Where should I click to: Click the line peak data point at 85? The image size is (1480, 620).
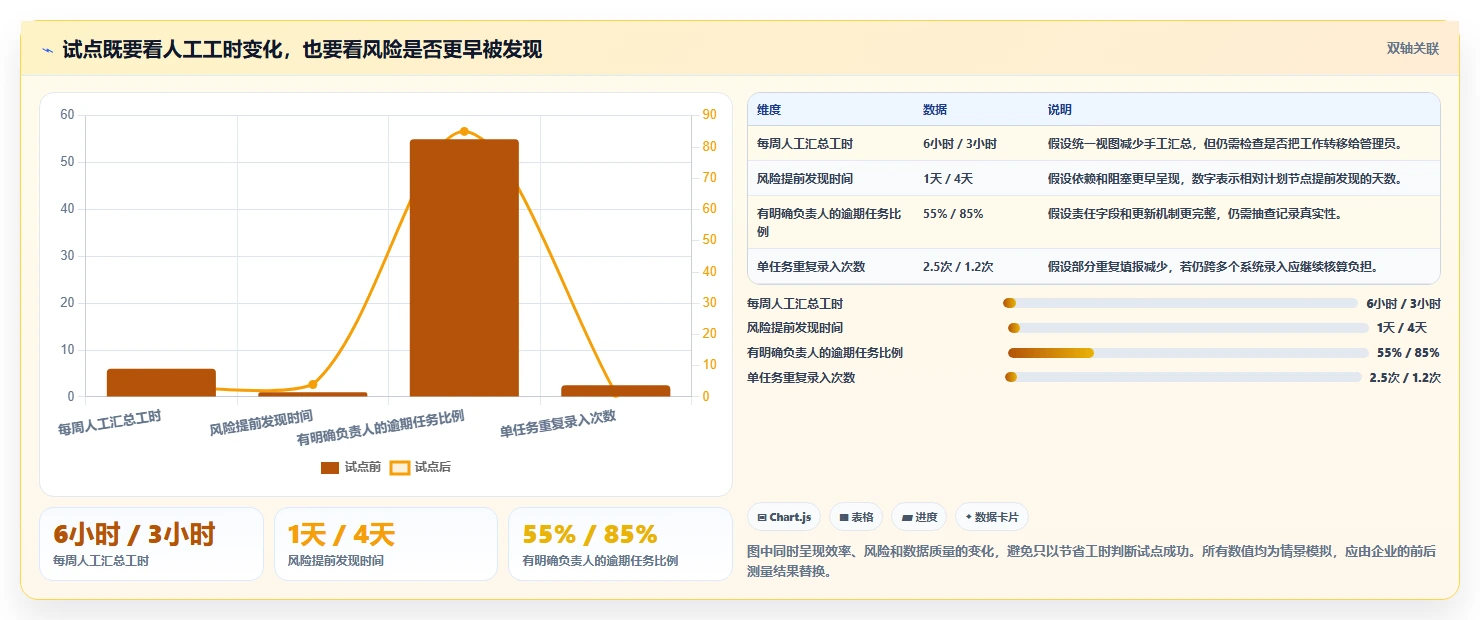tap(464, 131)
